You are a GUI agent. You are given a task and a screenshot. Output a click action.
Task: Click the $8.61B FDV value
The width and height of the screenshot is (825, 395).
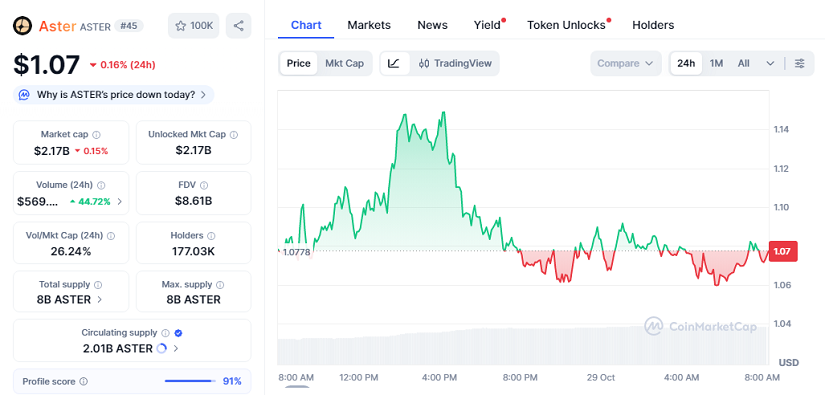coord(194,200)
